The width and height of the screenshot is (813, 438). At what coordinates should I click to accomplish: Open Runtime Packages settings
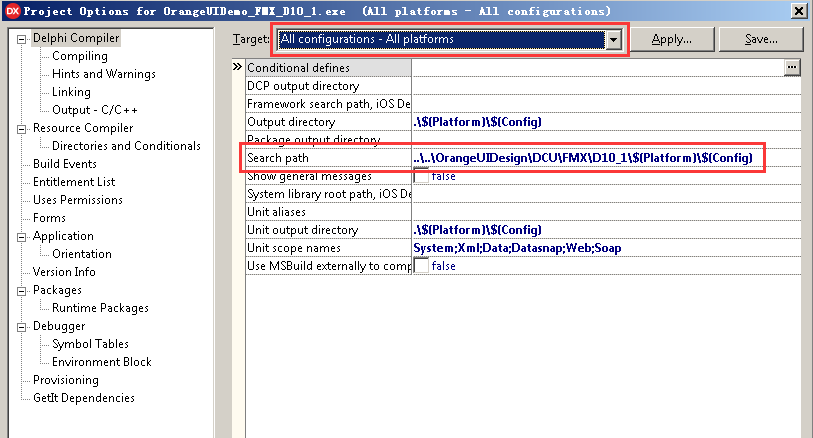tap(100, 308)
